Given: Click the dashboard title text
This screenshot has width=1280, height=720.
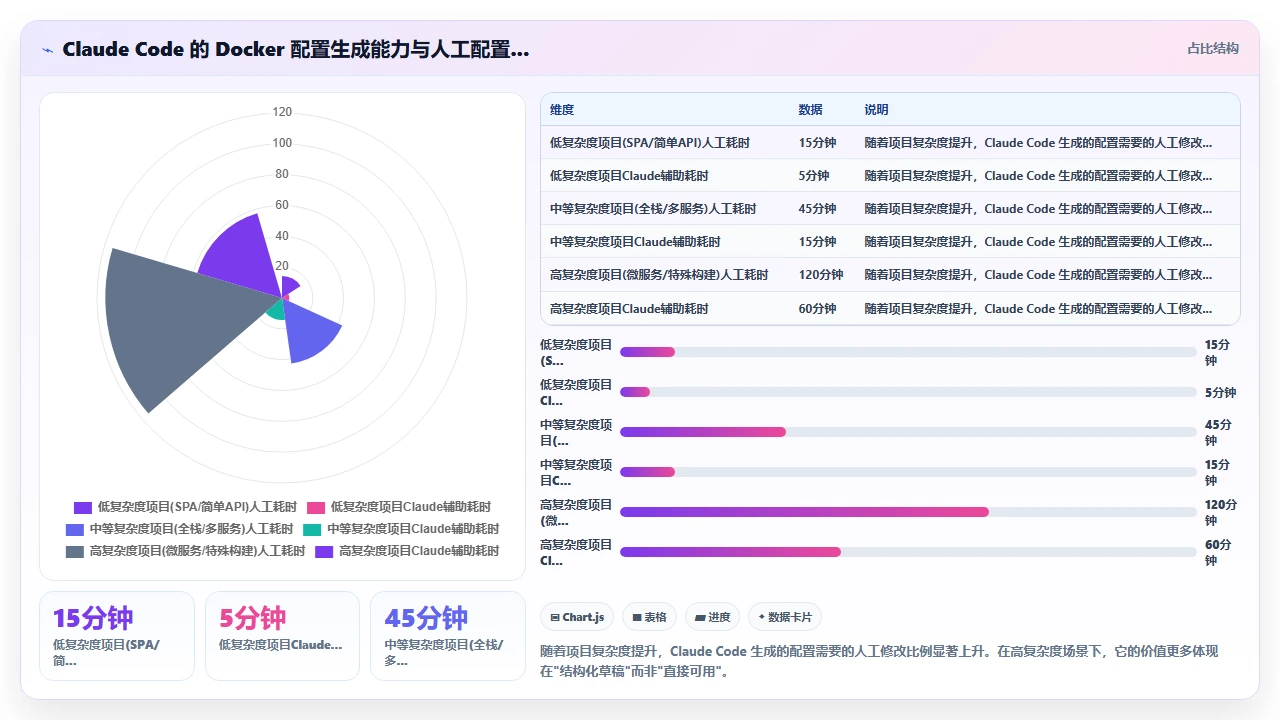Looking at the screenshot, I should [296, 50].
